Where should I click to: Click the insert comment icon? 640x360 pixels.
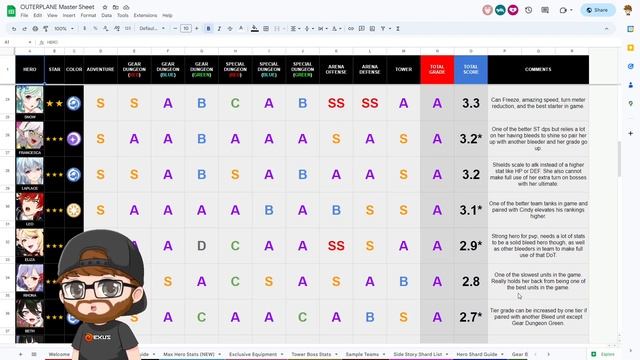point(362,29)
